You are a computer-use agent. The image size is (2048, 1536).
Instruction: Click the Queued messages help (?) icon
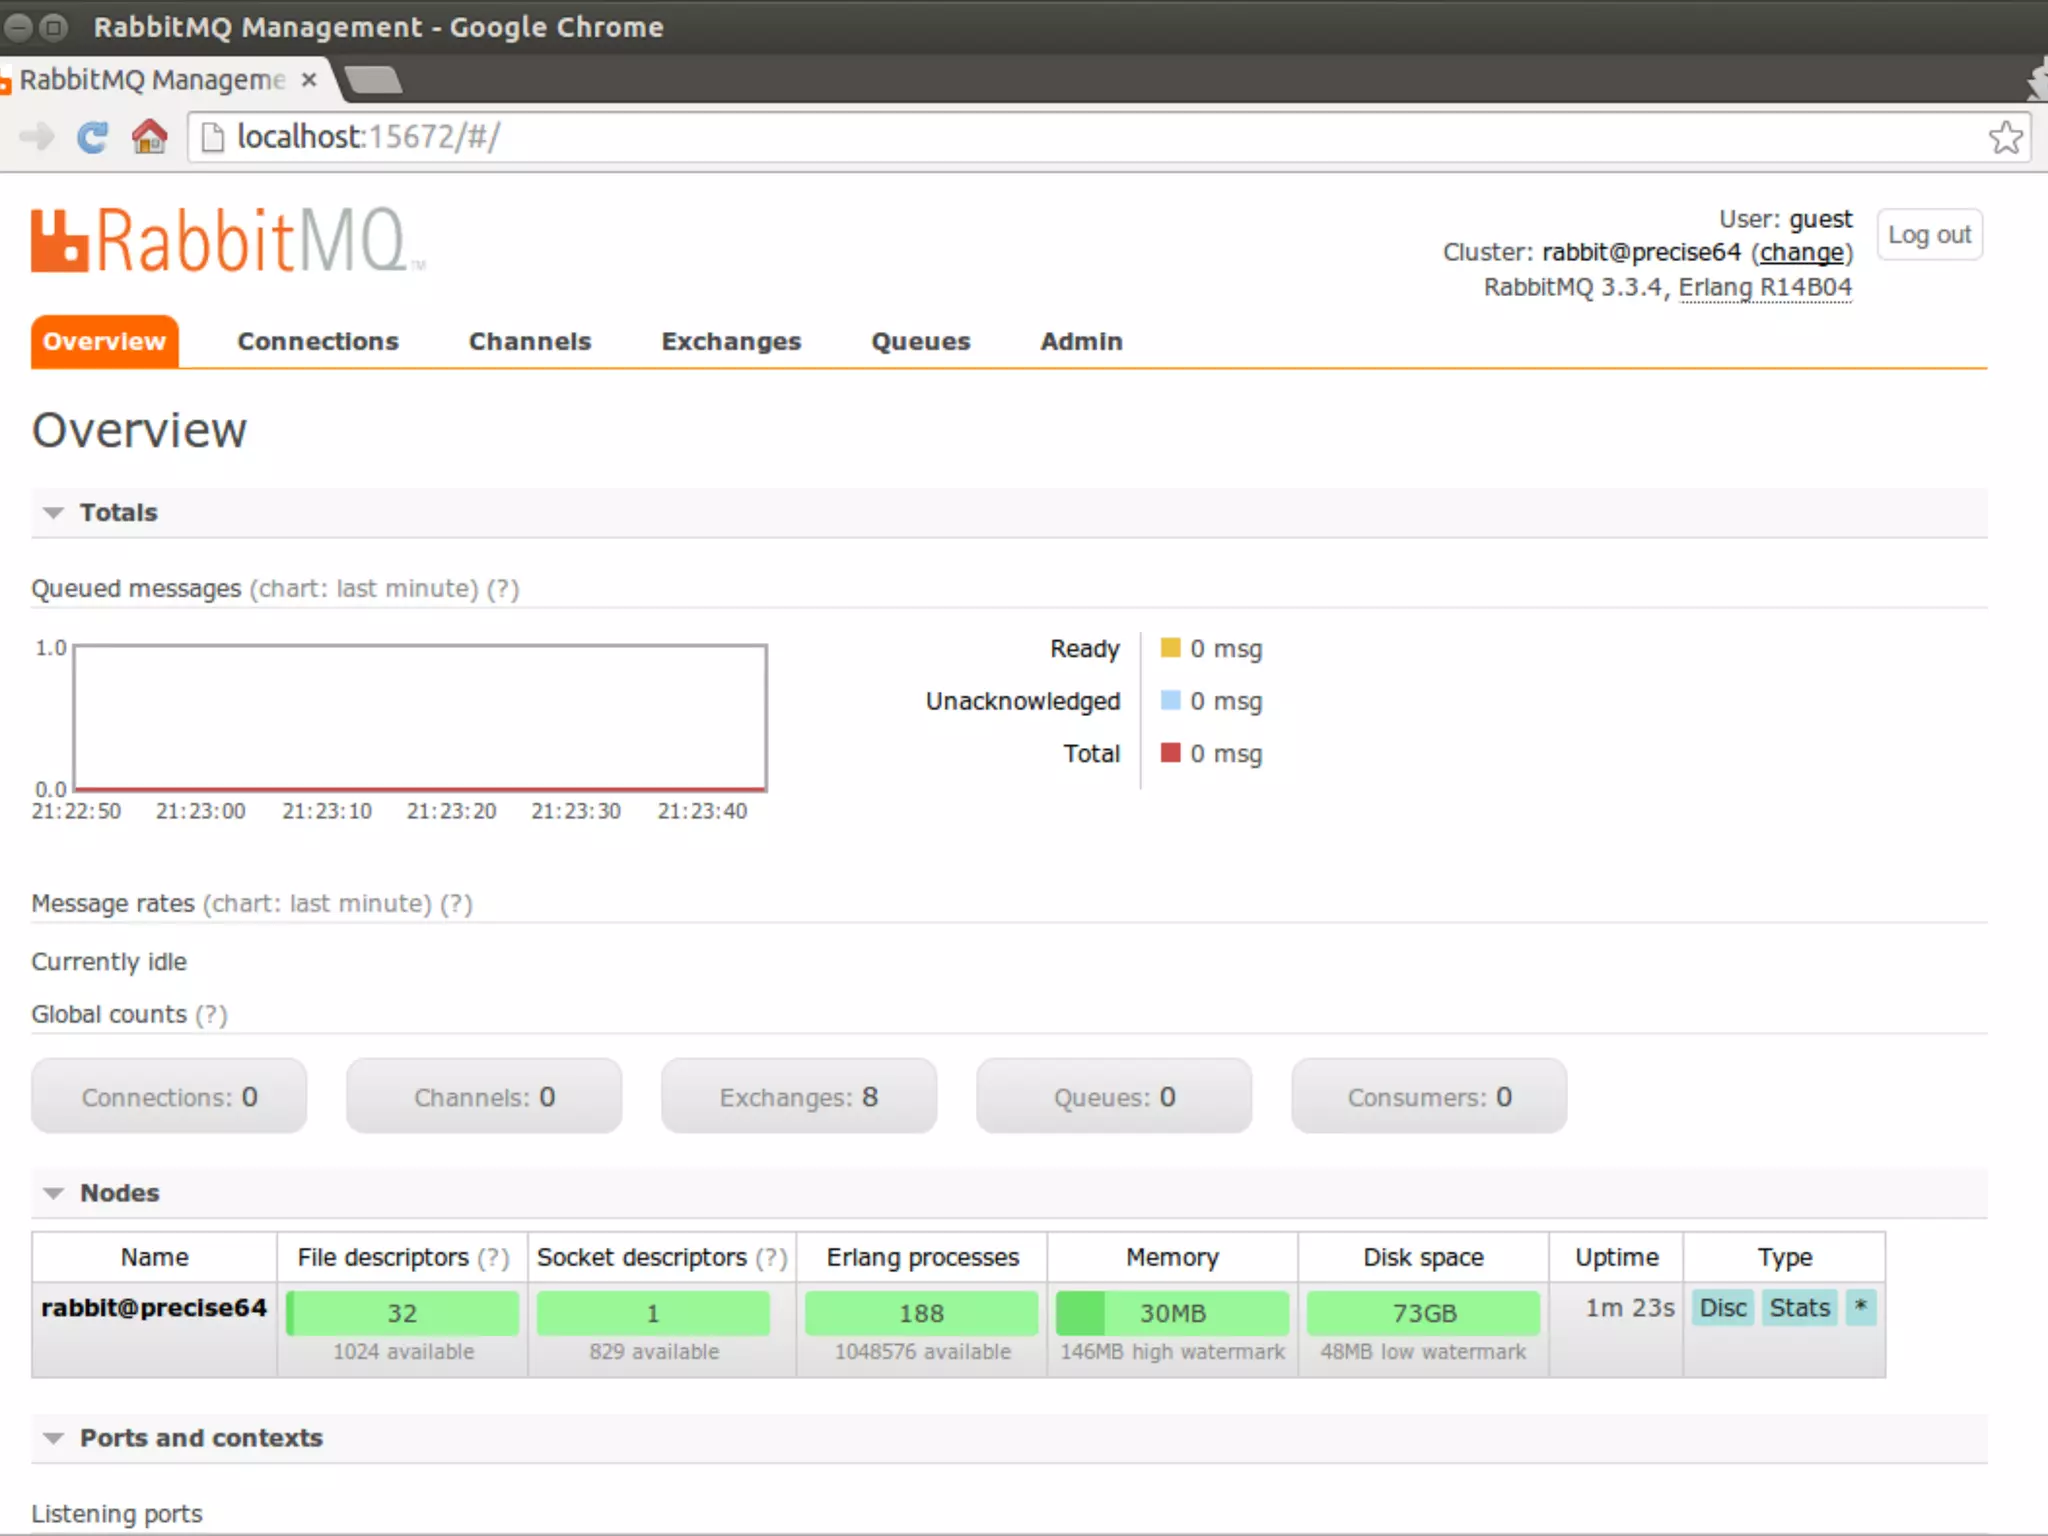pos(503,589)
